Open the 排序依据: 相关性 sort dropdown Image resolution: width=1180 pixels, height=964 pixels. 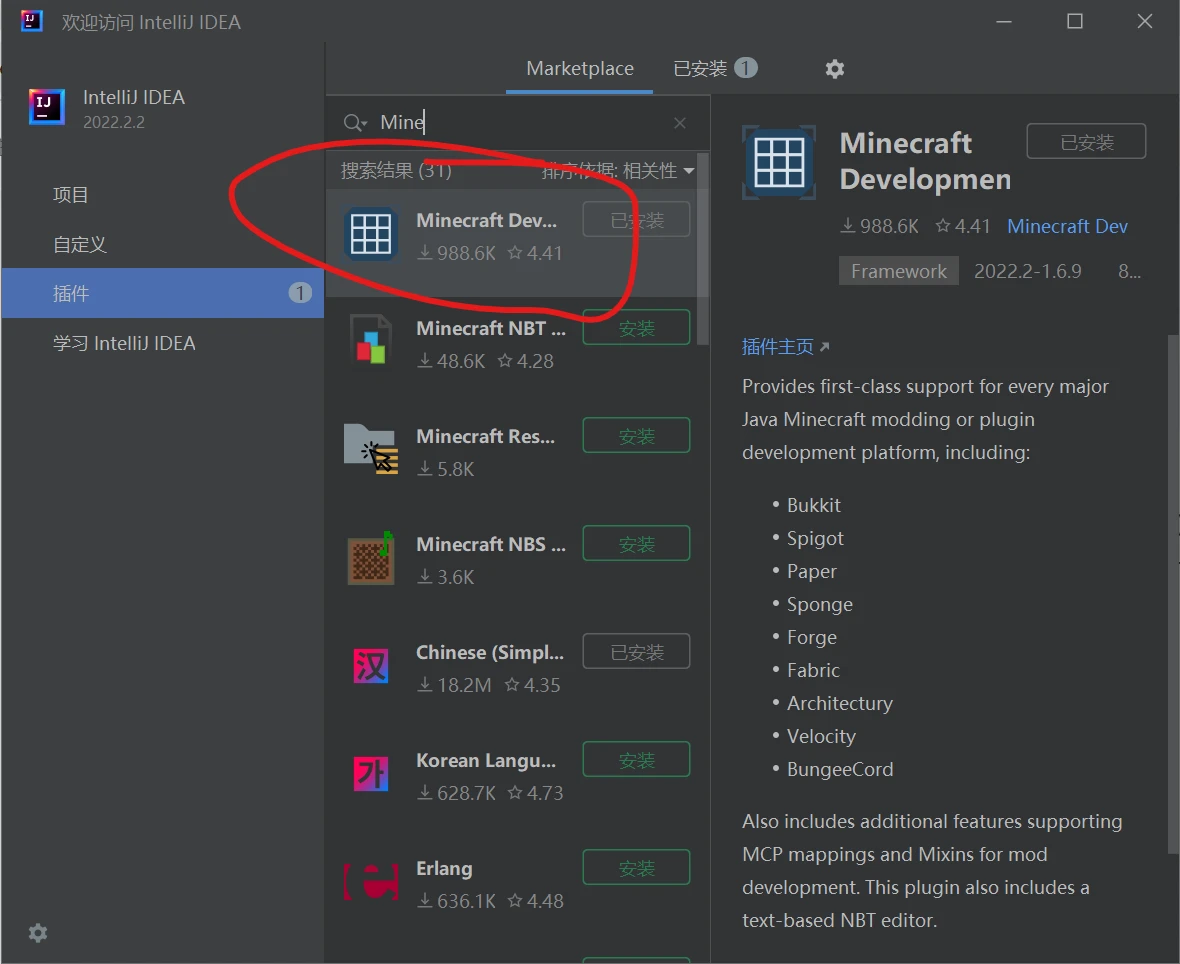point(617,171)
